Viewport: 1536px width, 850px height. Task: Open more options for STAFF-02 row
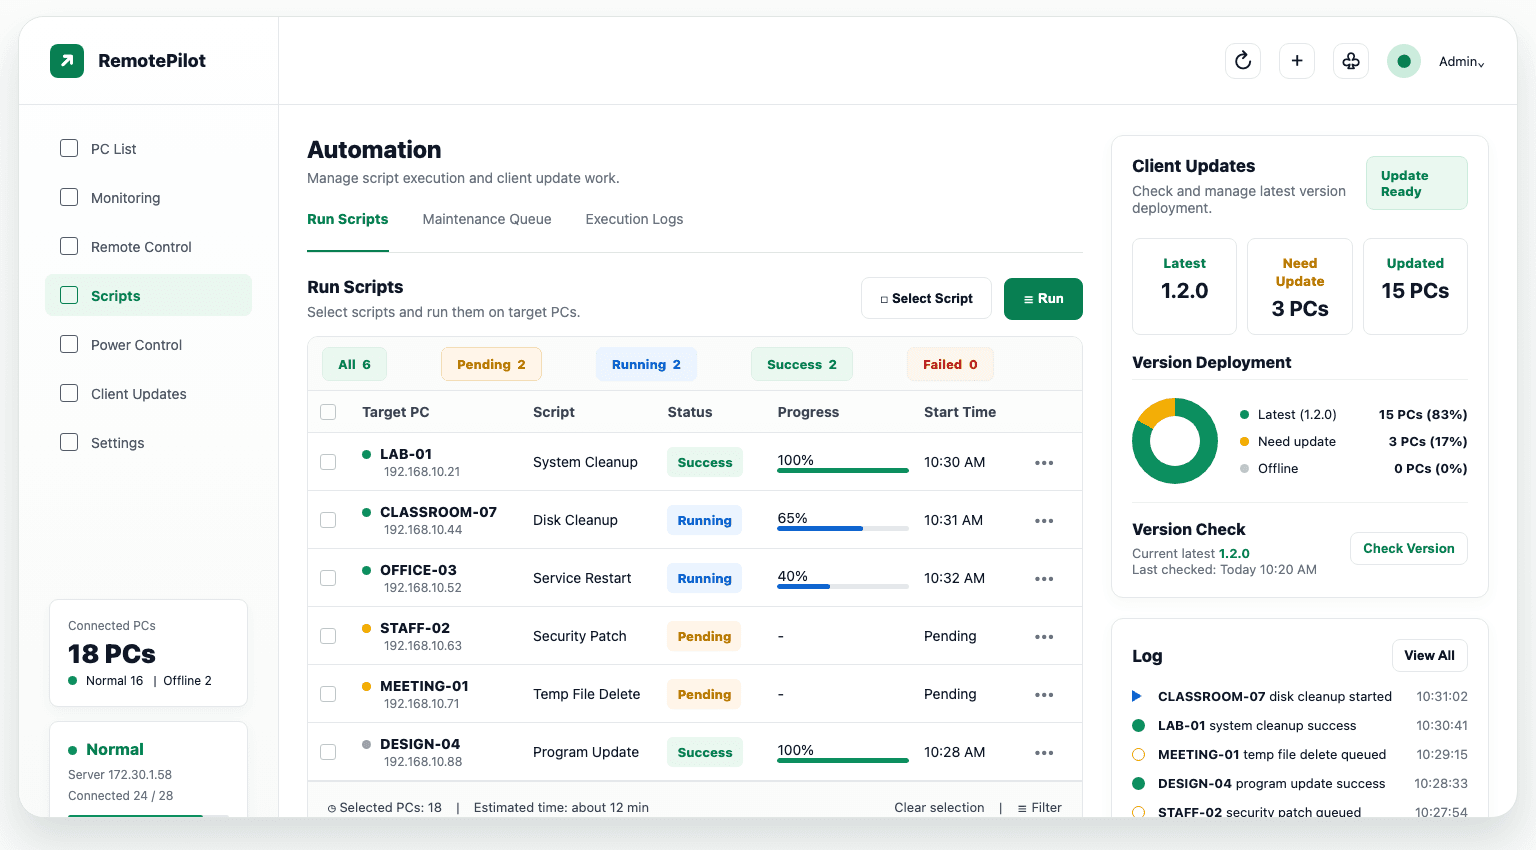[x=1044, y=637]
